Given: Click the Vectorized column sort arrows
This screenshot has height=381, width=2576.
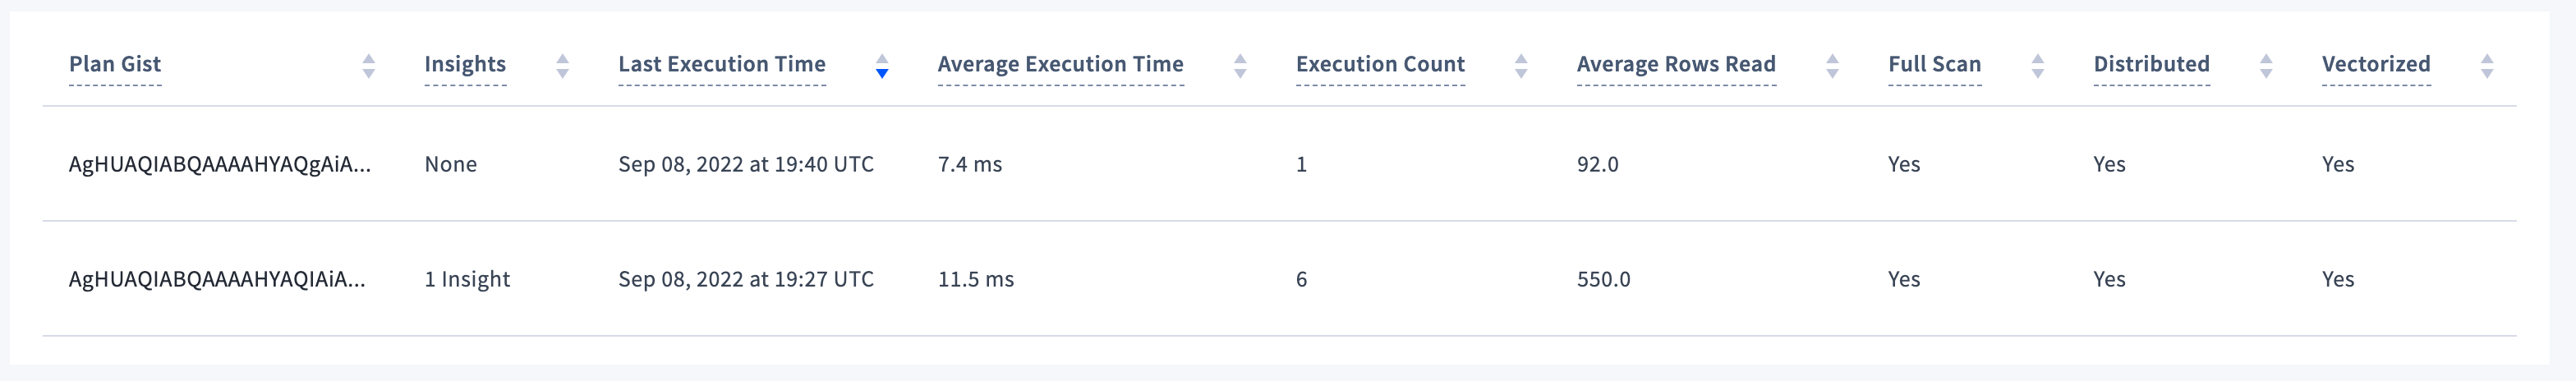Looking at the screenshot, I should pyautogui.click(x=2487, y=66).
